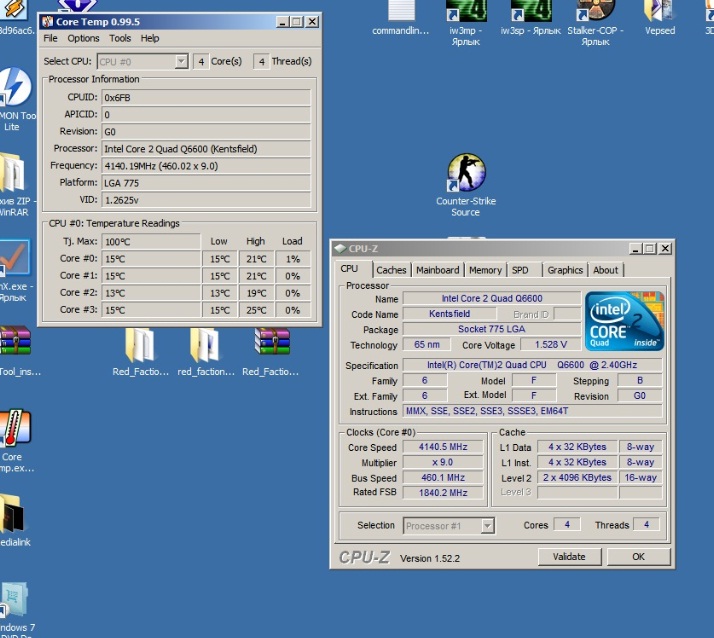The image size is (714, 638).
Task: Minimize the Core Temp window
Action: click(x=282, y=22)
